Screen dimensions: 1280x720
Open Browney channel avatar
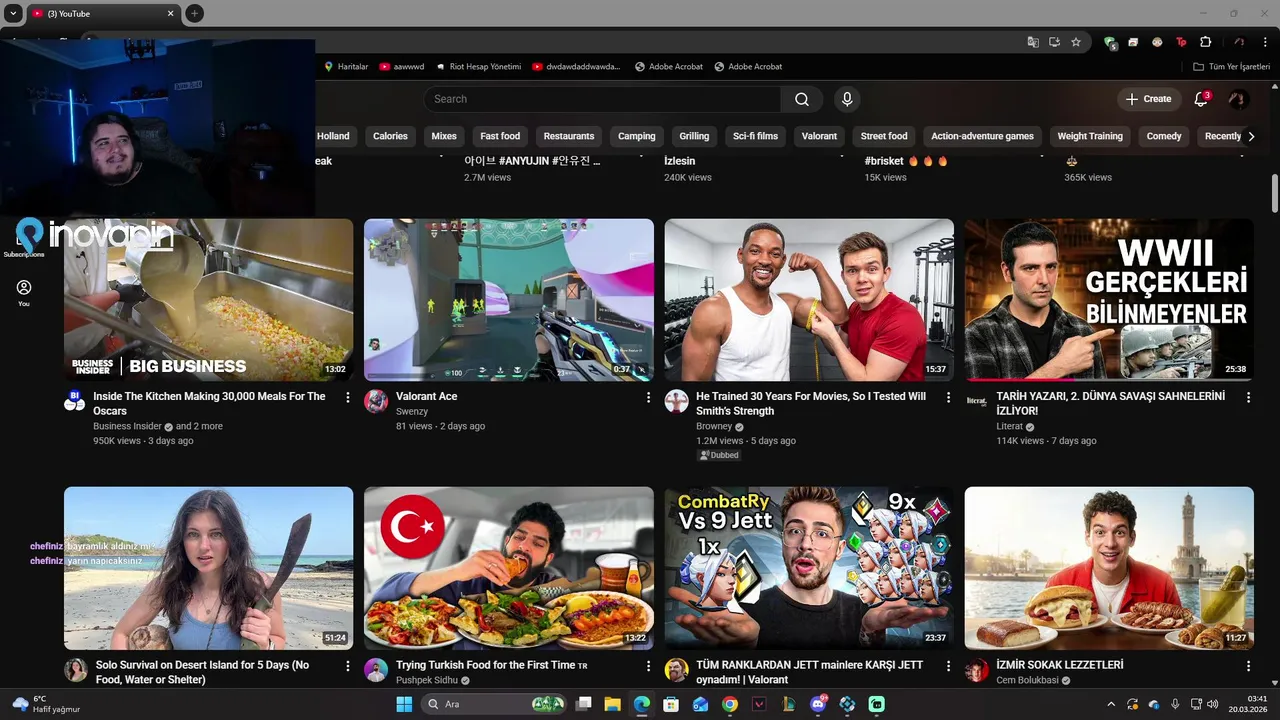676,401
